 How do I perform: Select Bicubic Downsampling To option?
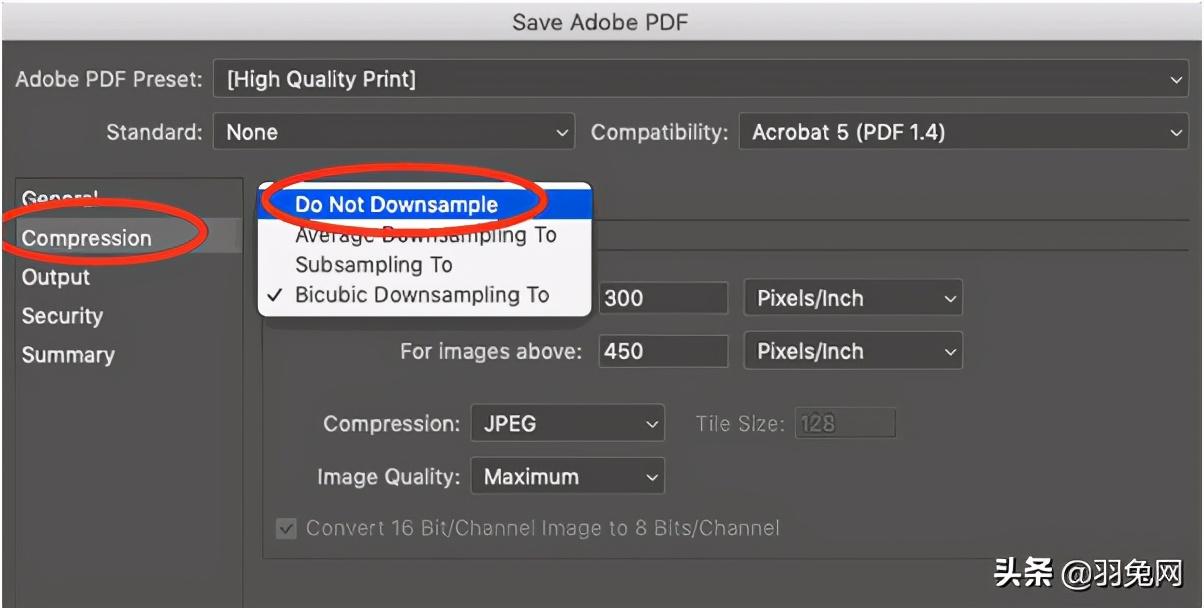click(422, 295)
